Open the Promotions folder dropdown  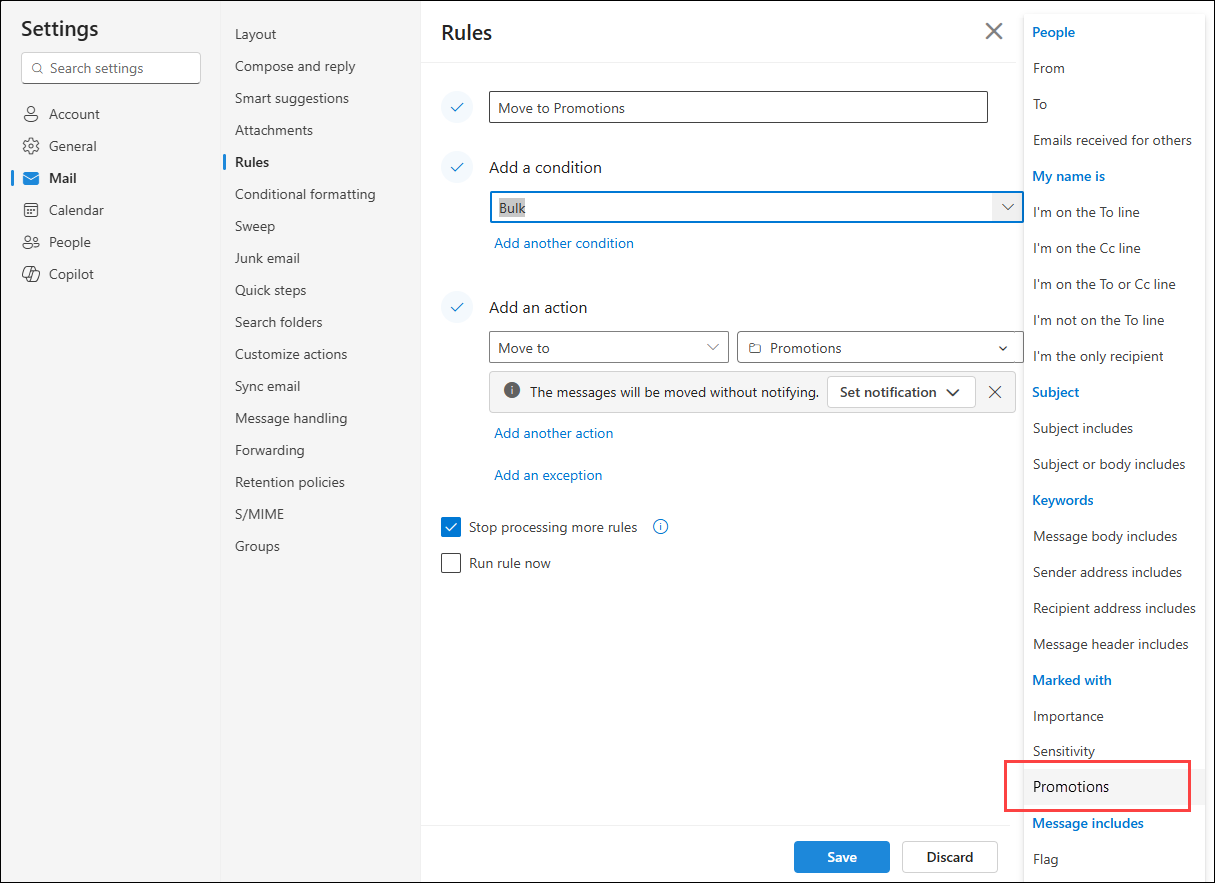tap(880, 348)
